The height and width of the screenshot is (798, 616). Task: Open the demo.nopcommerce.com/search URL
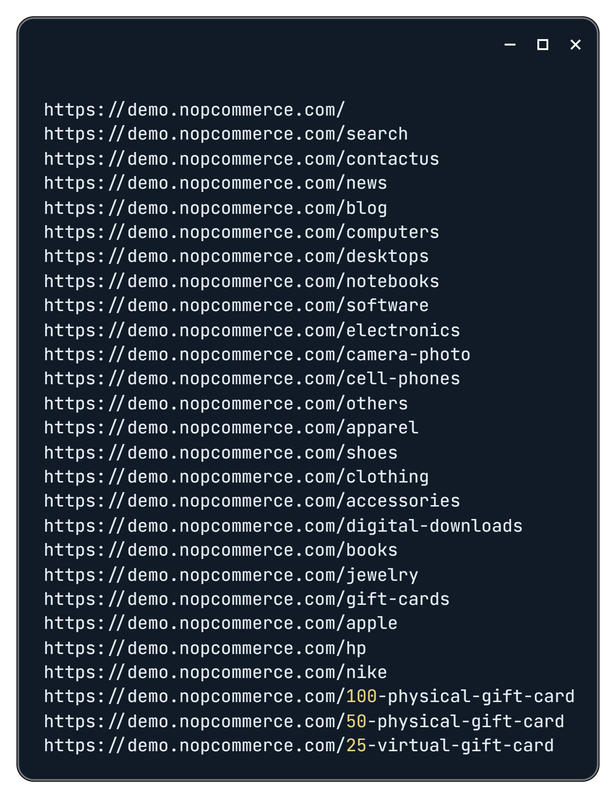(226, 134)
